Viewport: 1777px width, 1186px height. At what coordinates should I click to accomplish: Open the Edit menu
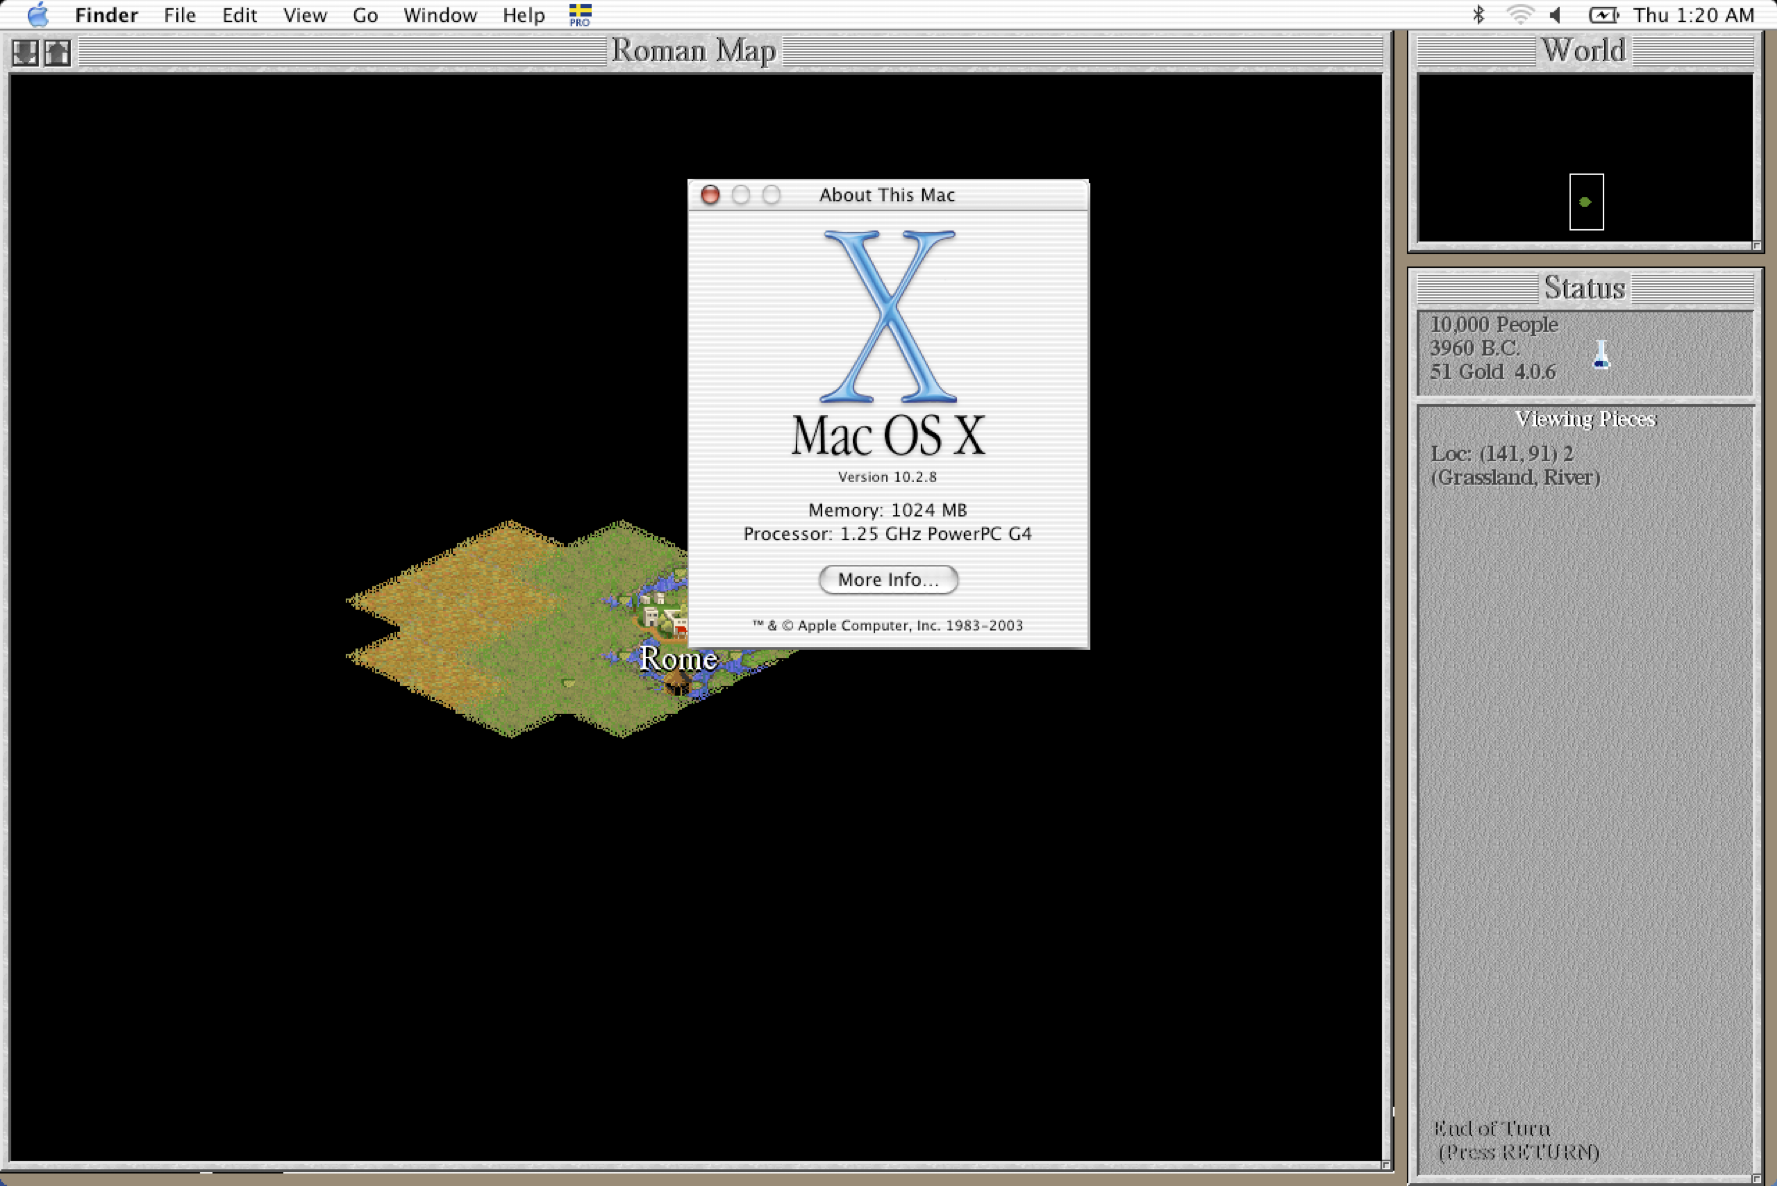[239, 15]
